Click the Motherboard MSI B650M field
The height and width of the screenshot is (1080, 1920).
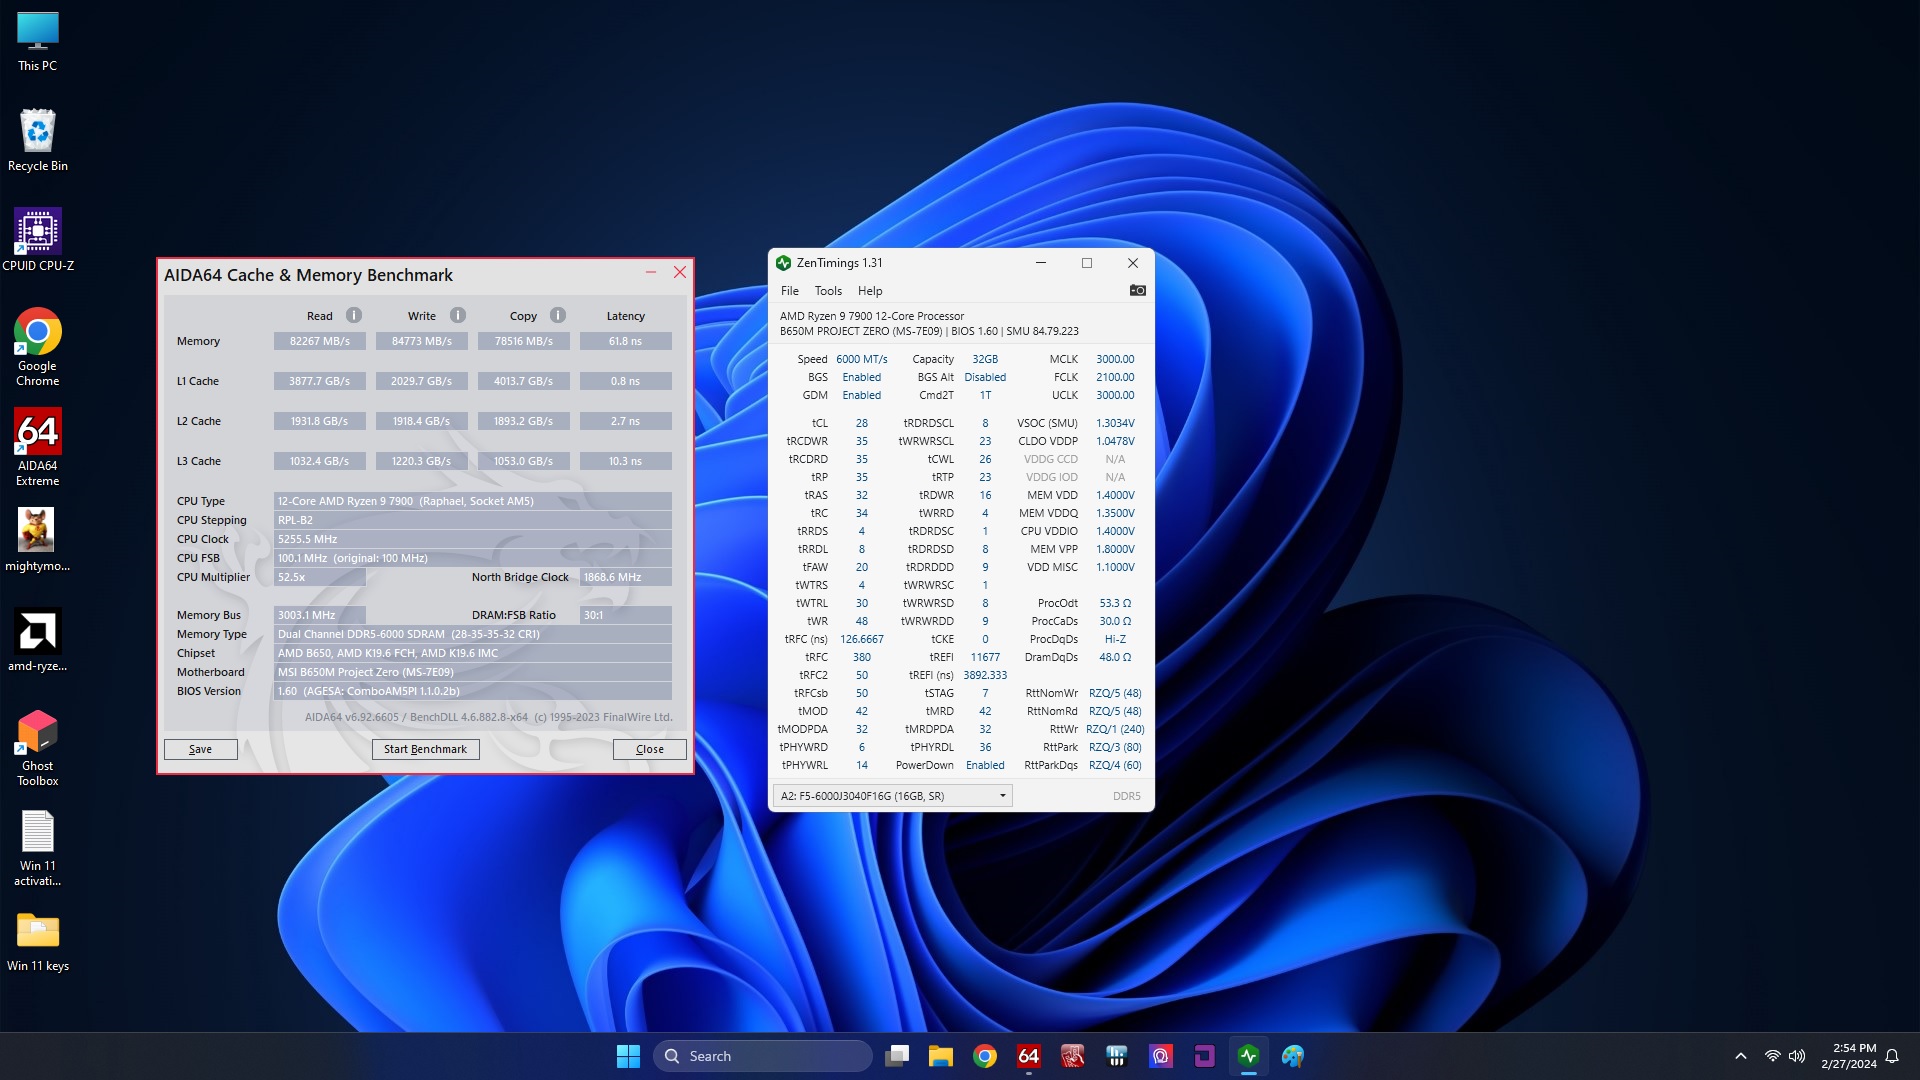pos(473,672)
